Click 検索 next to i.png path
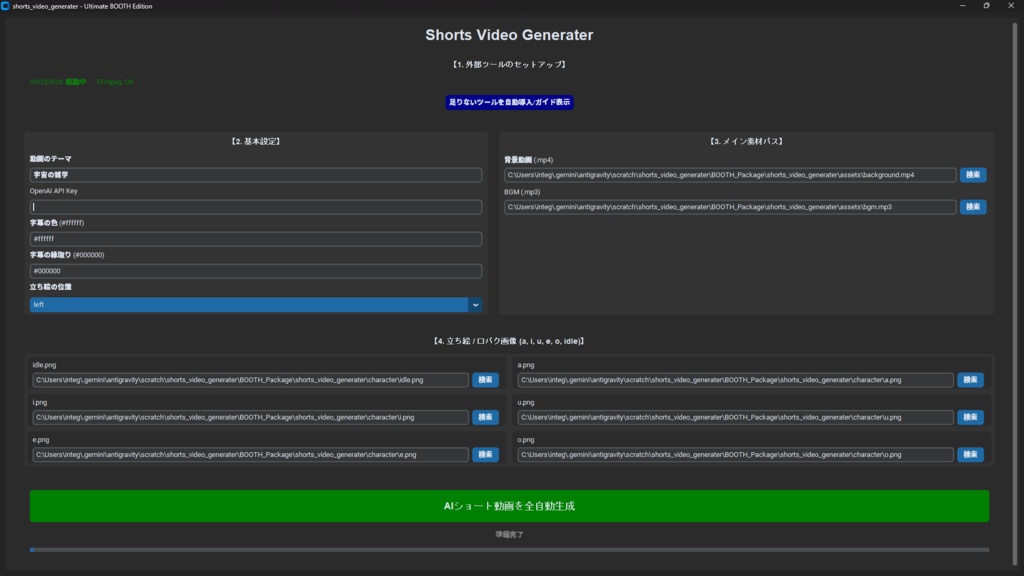Viewport: 1024px width, 576px height. point(484,417)
